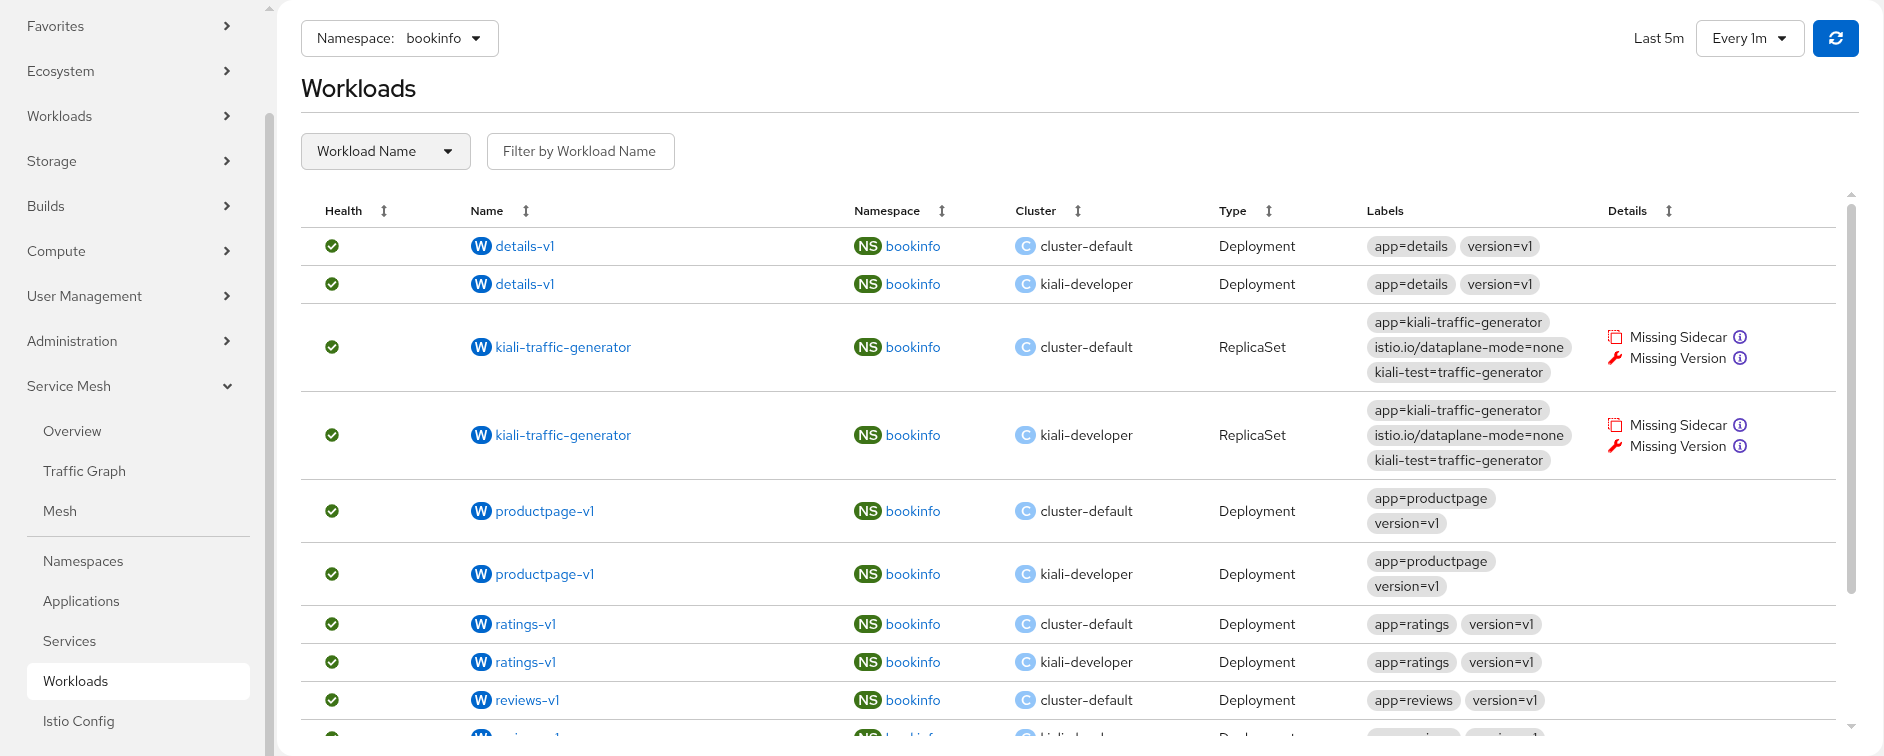Image resolution: width=1884 pixels, height=756 pixels.
Task: Open details-v1 workload on kiali-developer
Action: pyautogui.click(x=525, y=284)
